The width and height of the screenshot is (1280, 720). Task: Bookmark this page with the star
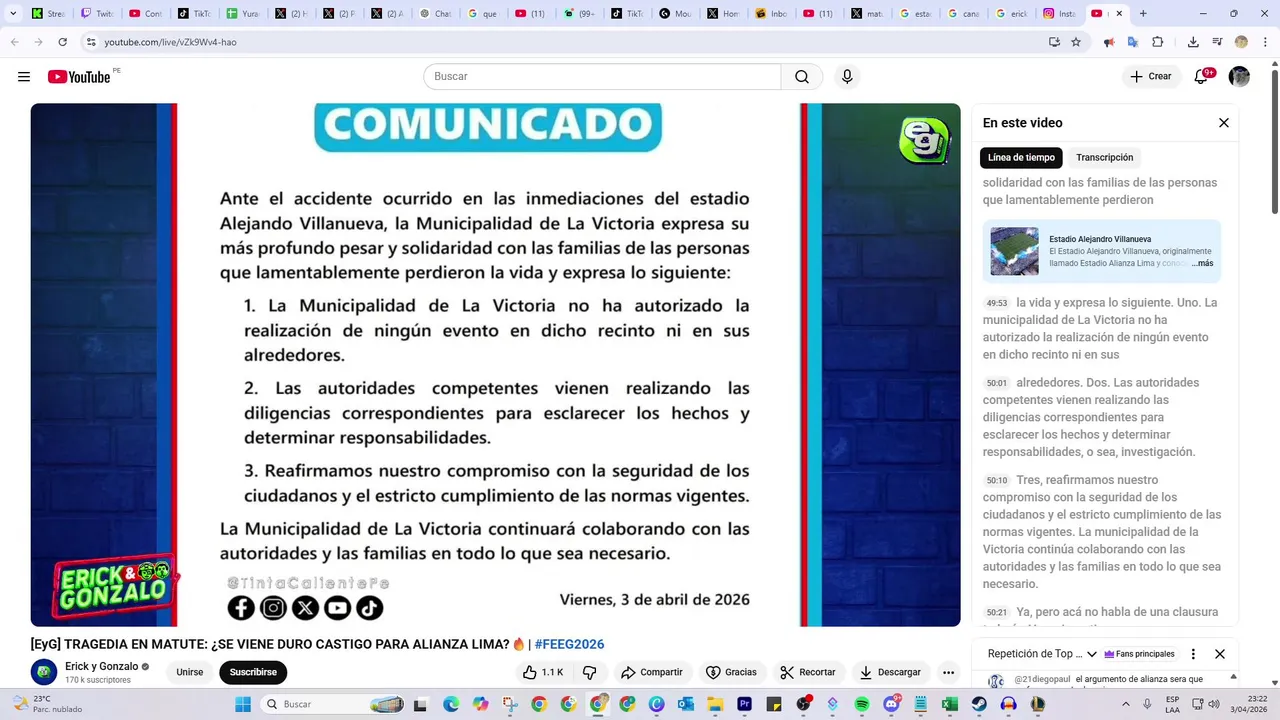[x=1076, y=42]
